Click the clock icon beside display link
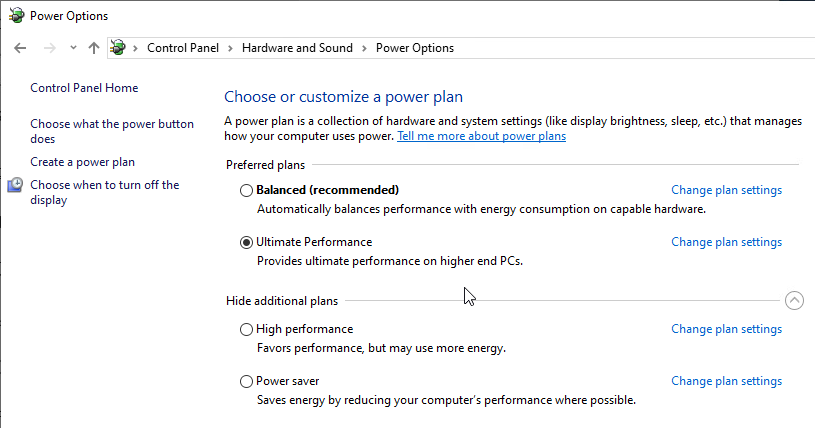 pos(15,185)
